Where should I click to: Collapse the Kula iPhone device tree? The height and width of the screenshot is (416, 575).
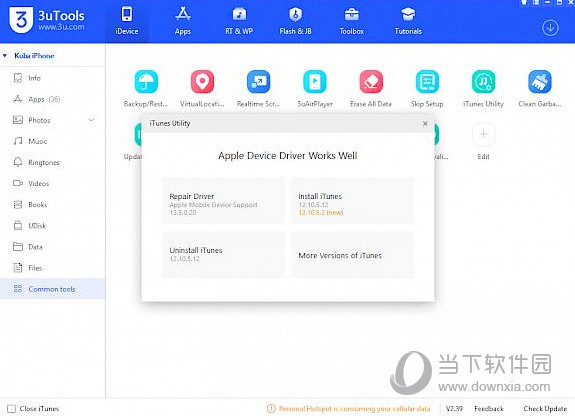pos(5,56)
